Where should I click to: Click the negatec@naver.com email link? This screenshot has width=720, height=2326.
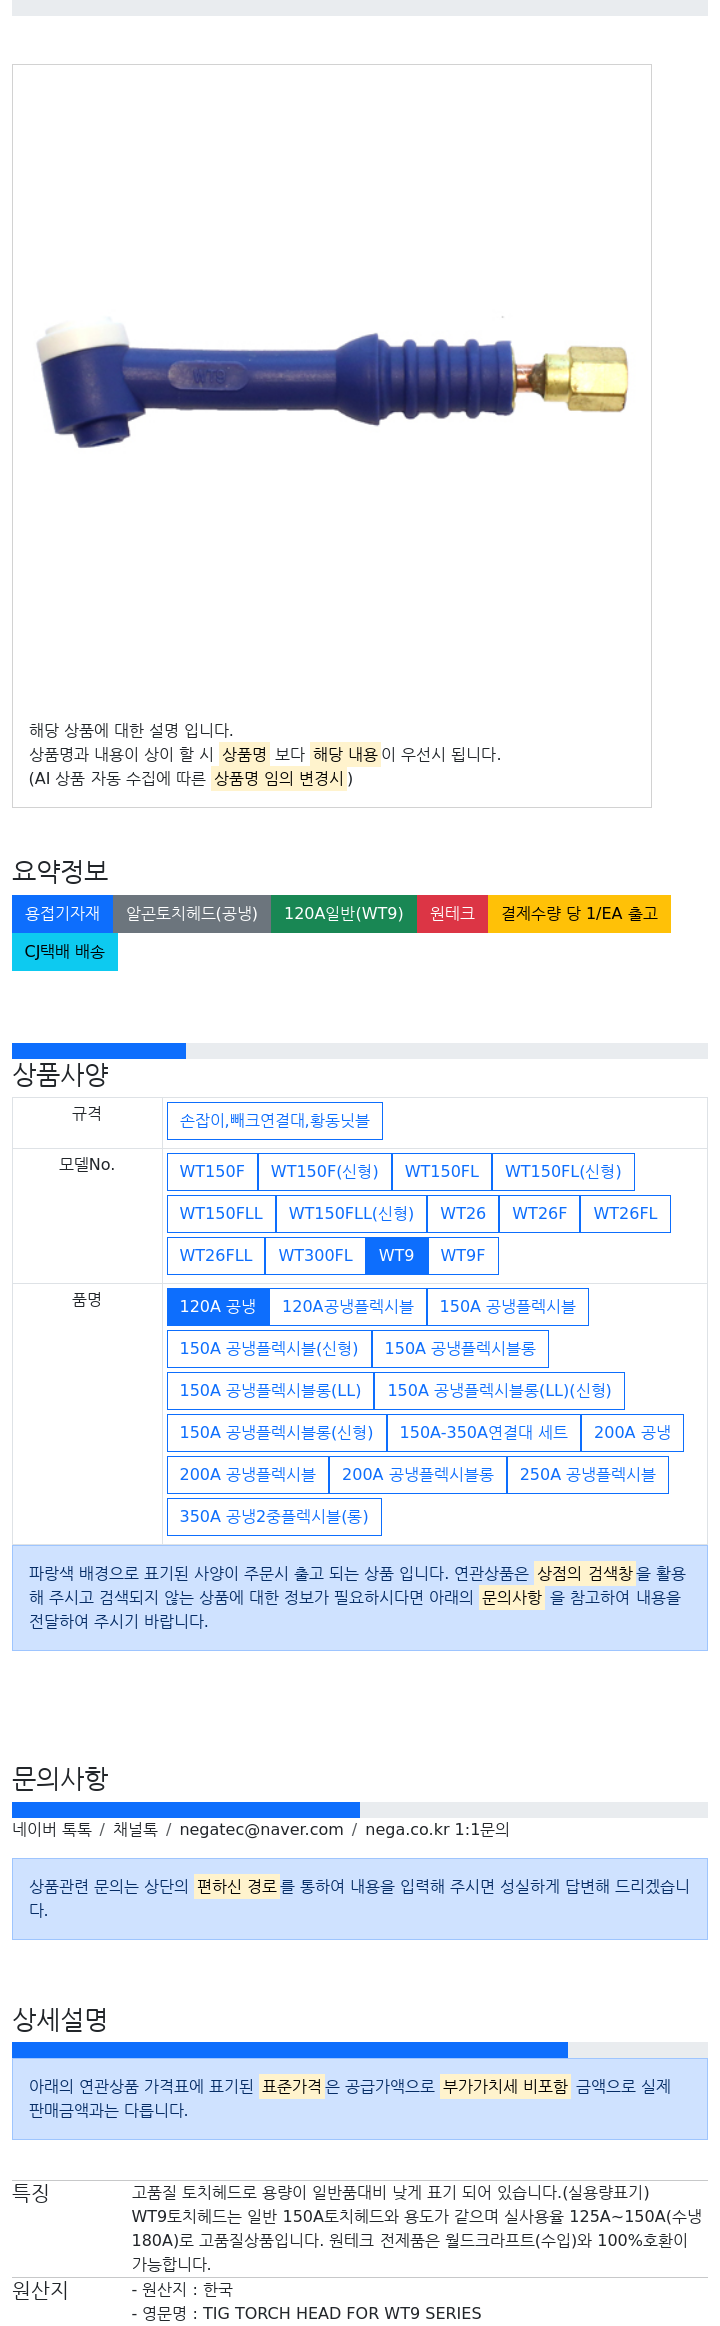pyautogui.click(x=261, y=1829)
